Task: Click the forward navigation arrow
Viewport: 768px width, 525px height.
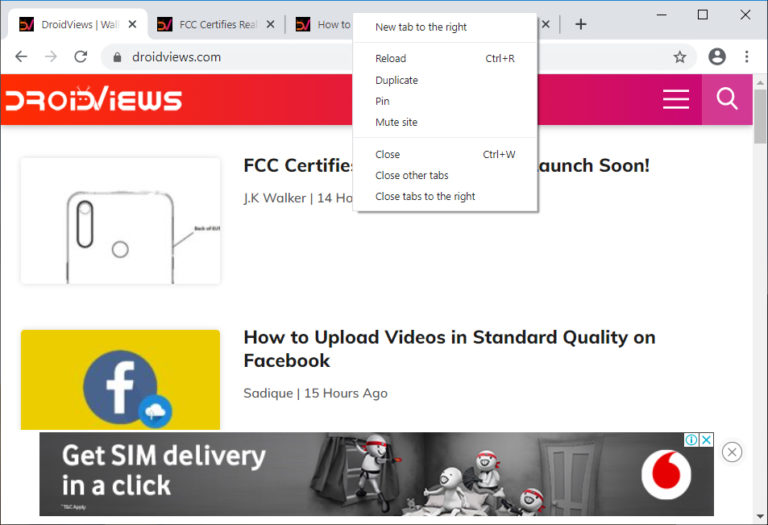Action: [x=51, y=57]
